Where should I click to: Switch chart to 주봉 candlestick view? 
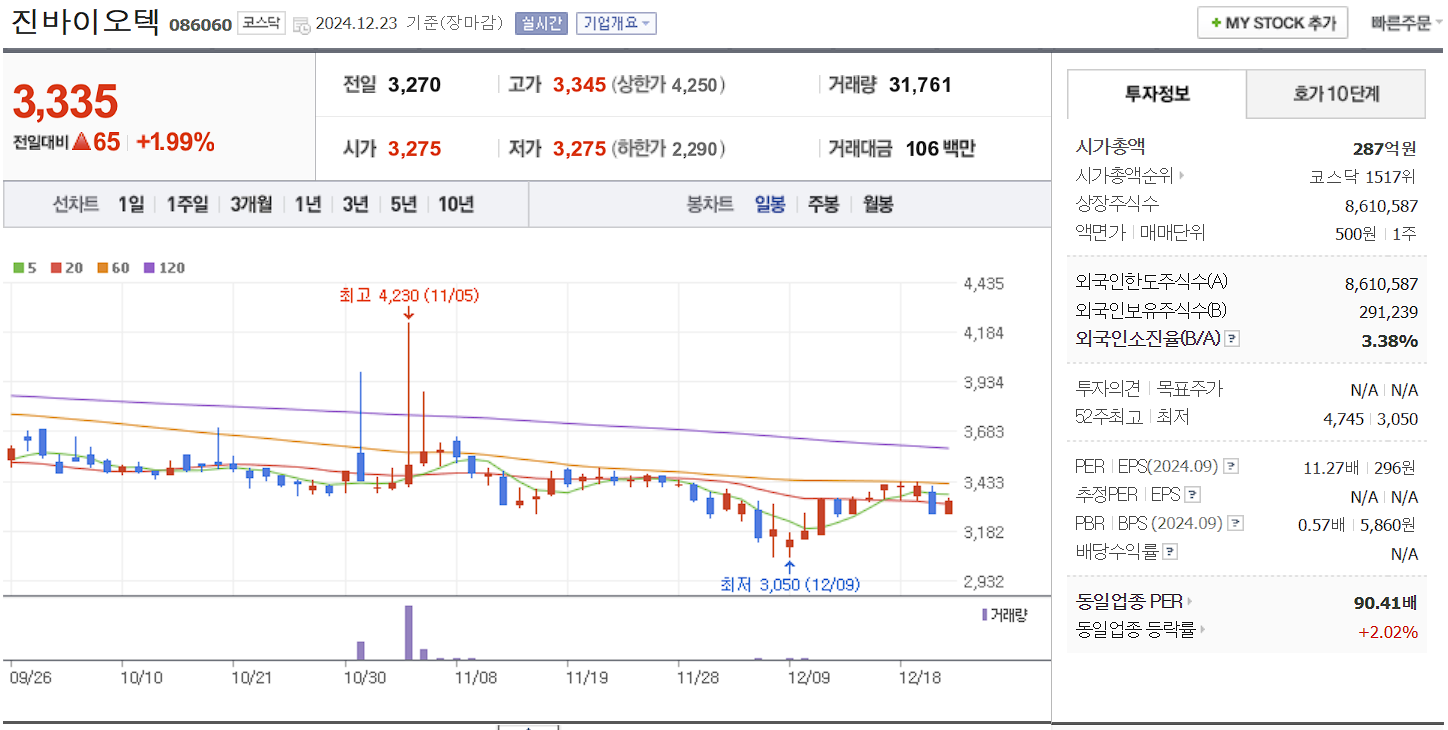822,204
